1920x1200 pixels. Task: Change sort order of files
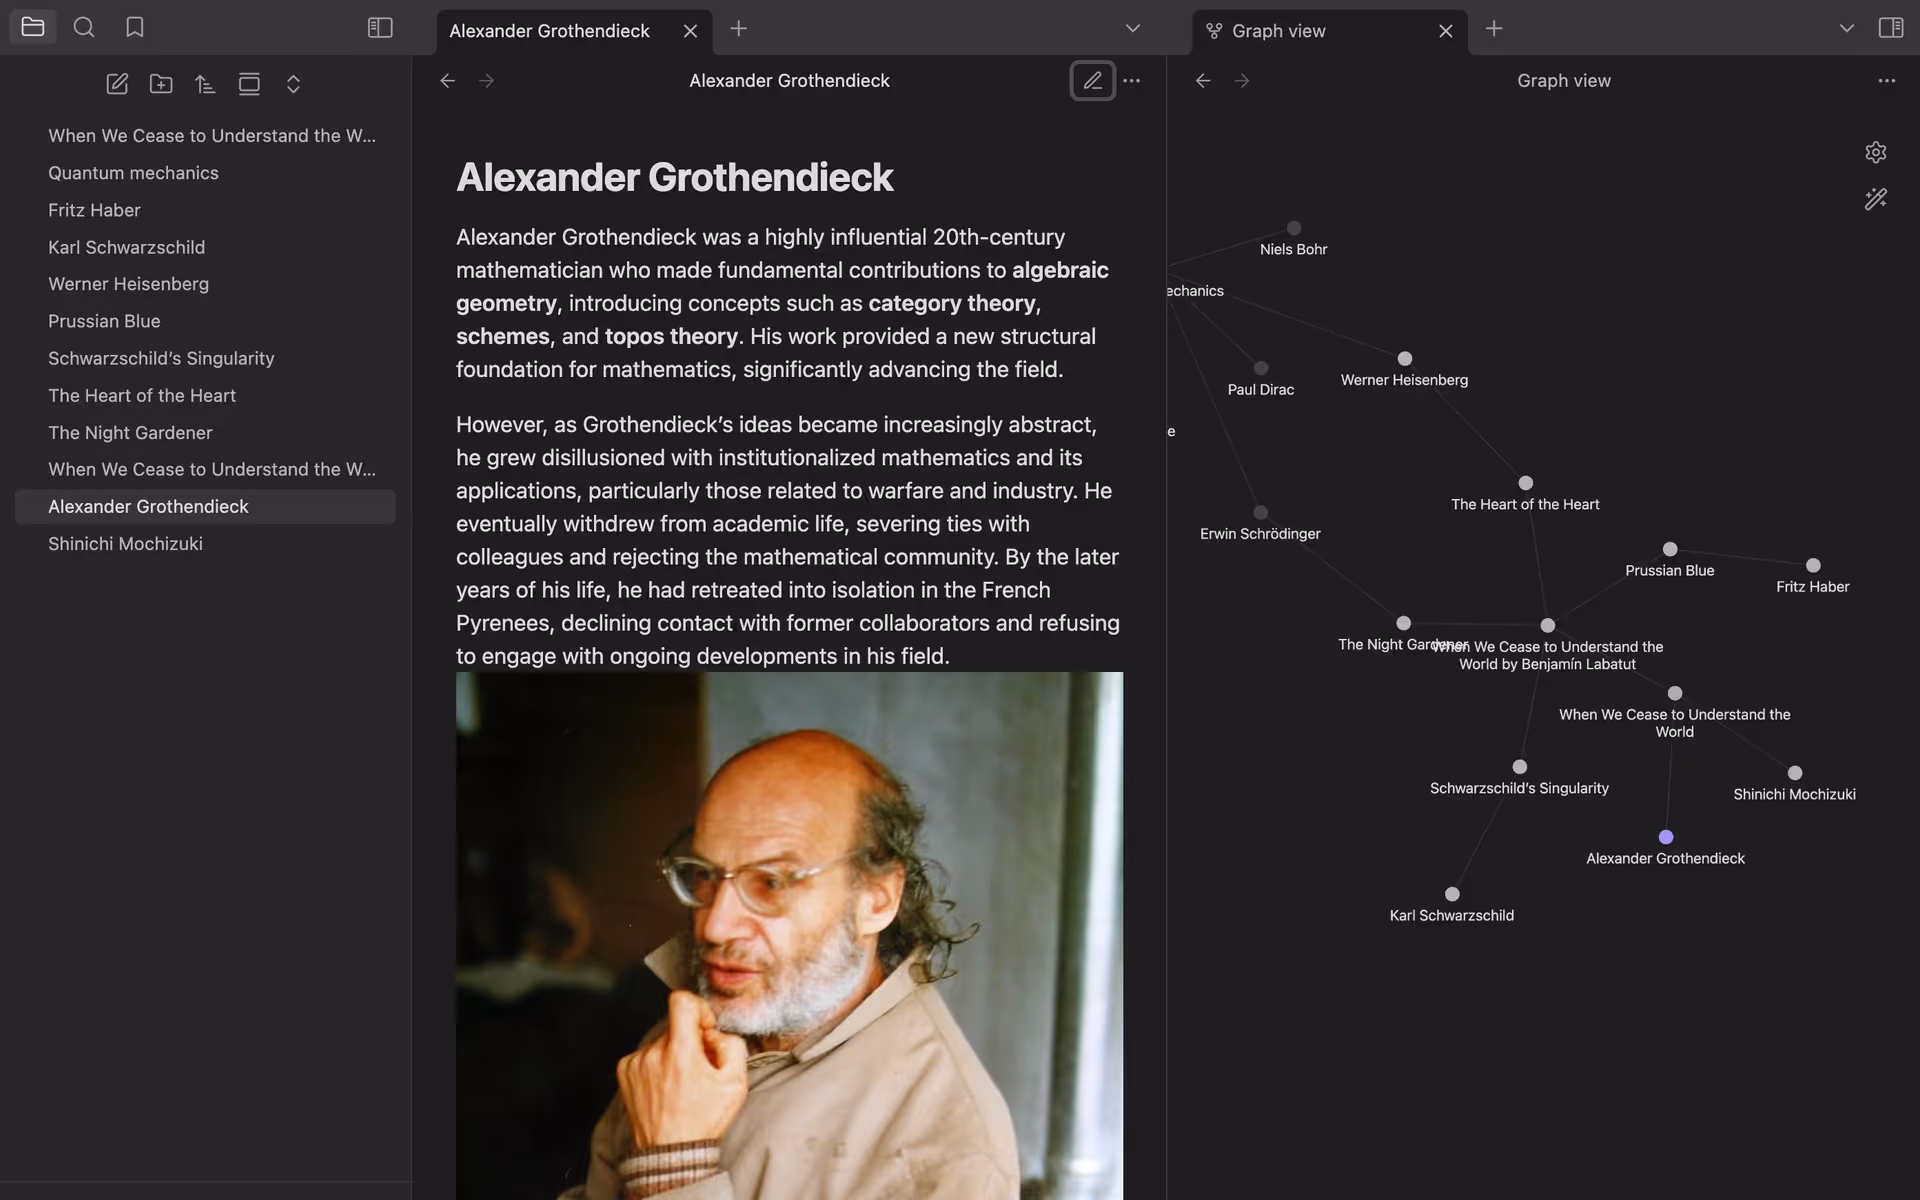(205, 84)
